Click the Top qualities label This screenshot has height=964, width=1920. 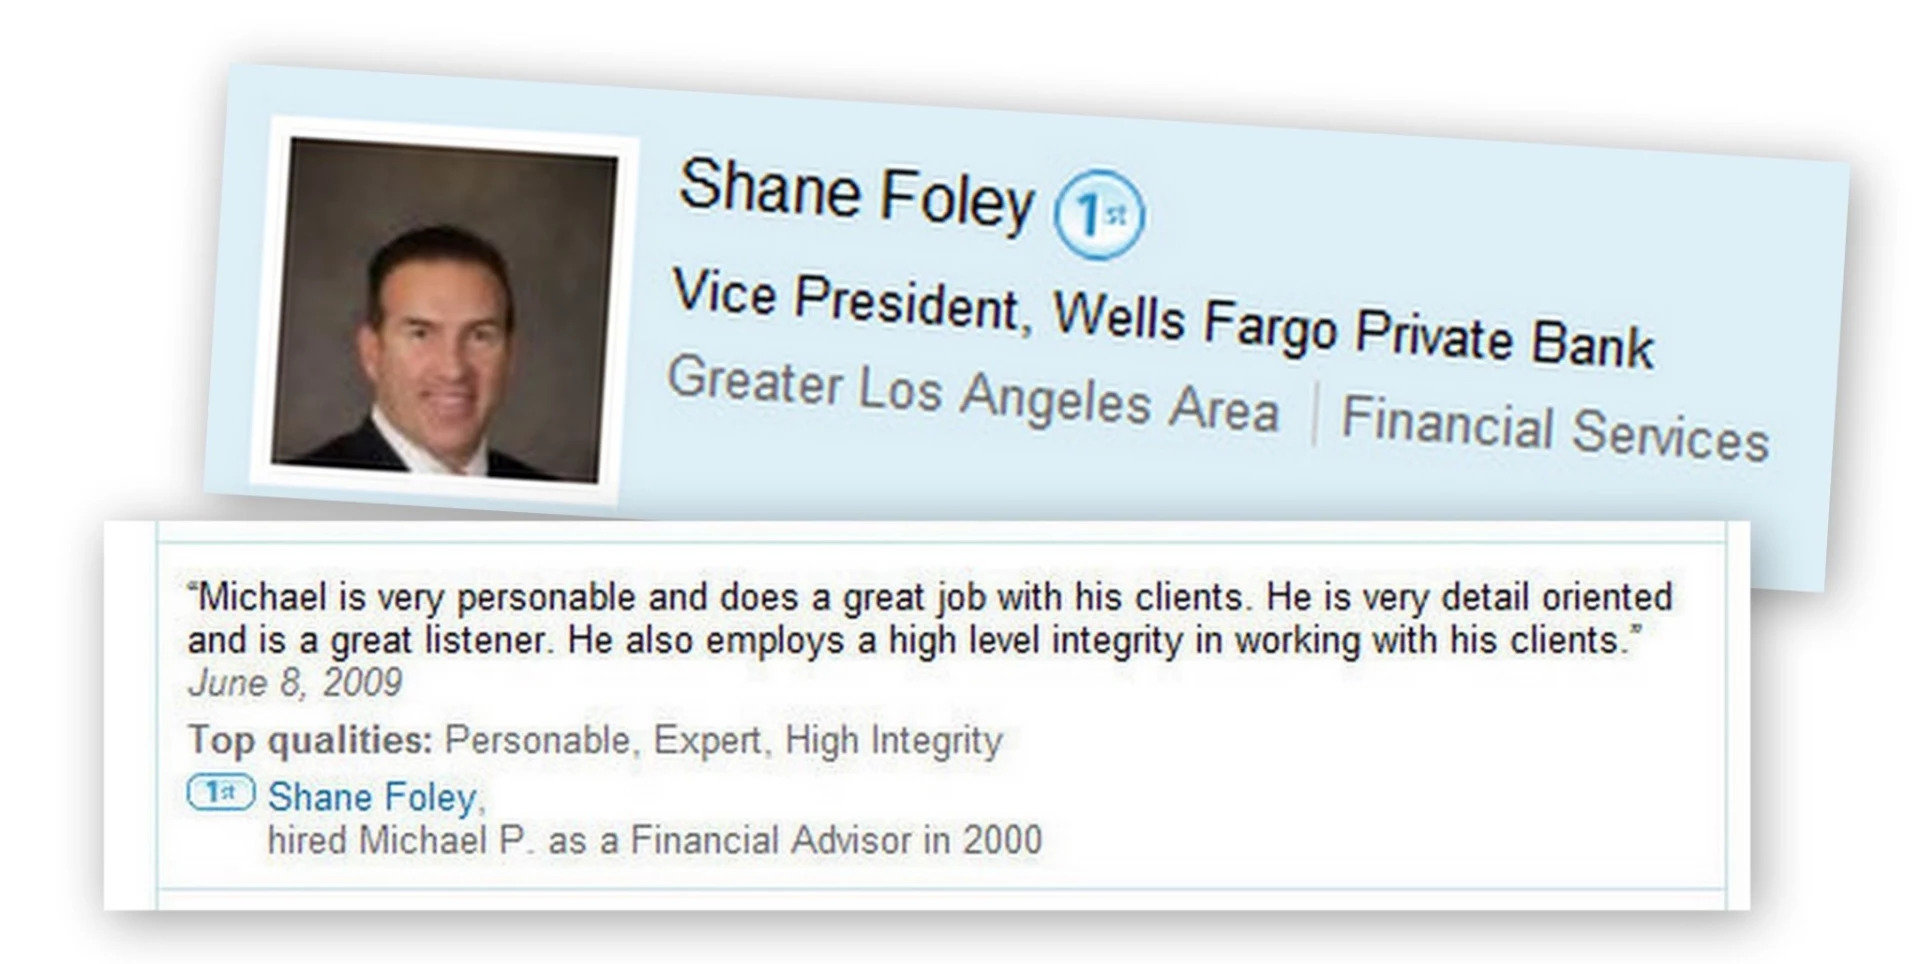(310, 740)
